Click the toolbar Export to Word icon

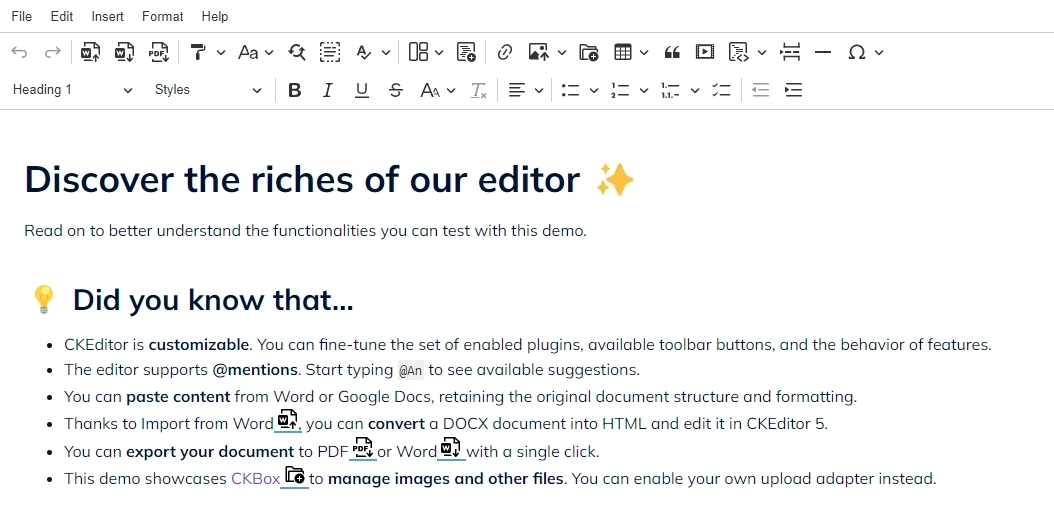124,52
